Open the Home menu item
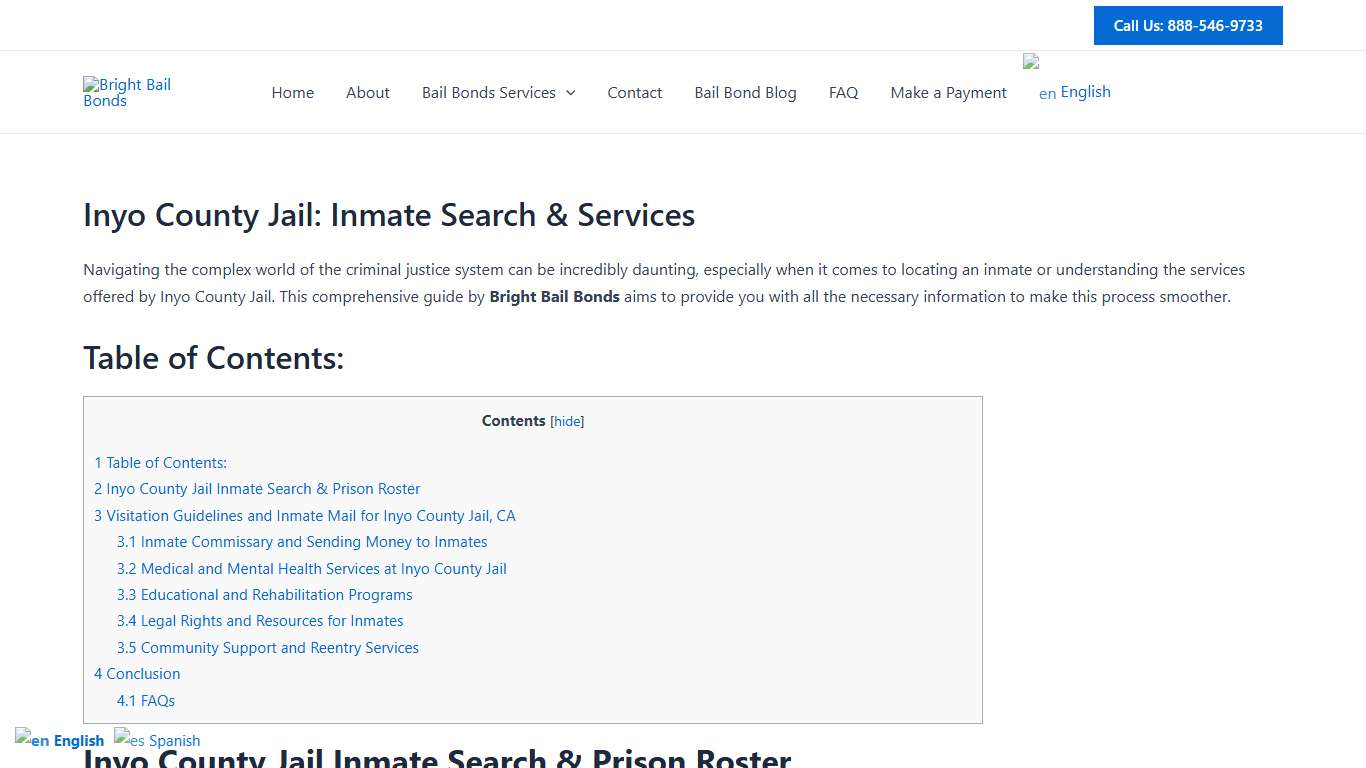 tap(292, 92)
